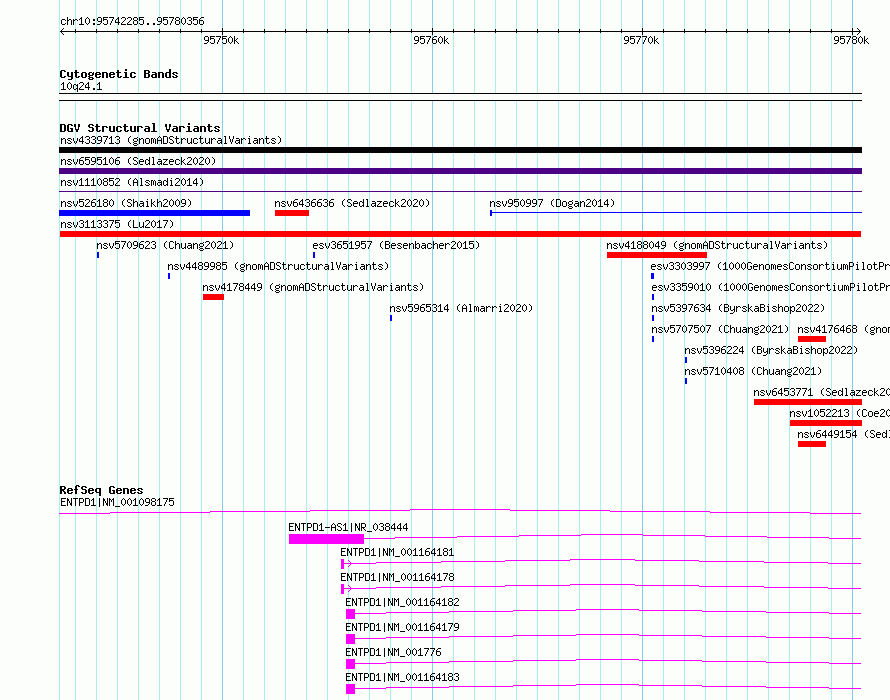Click the 95770k ruler tick label

(641, 40)
